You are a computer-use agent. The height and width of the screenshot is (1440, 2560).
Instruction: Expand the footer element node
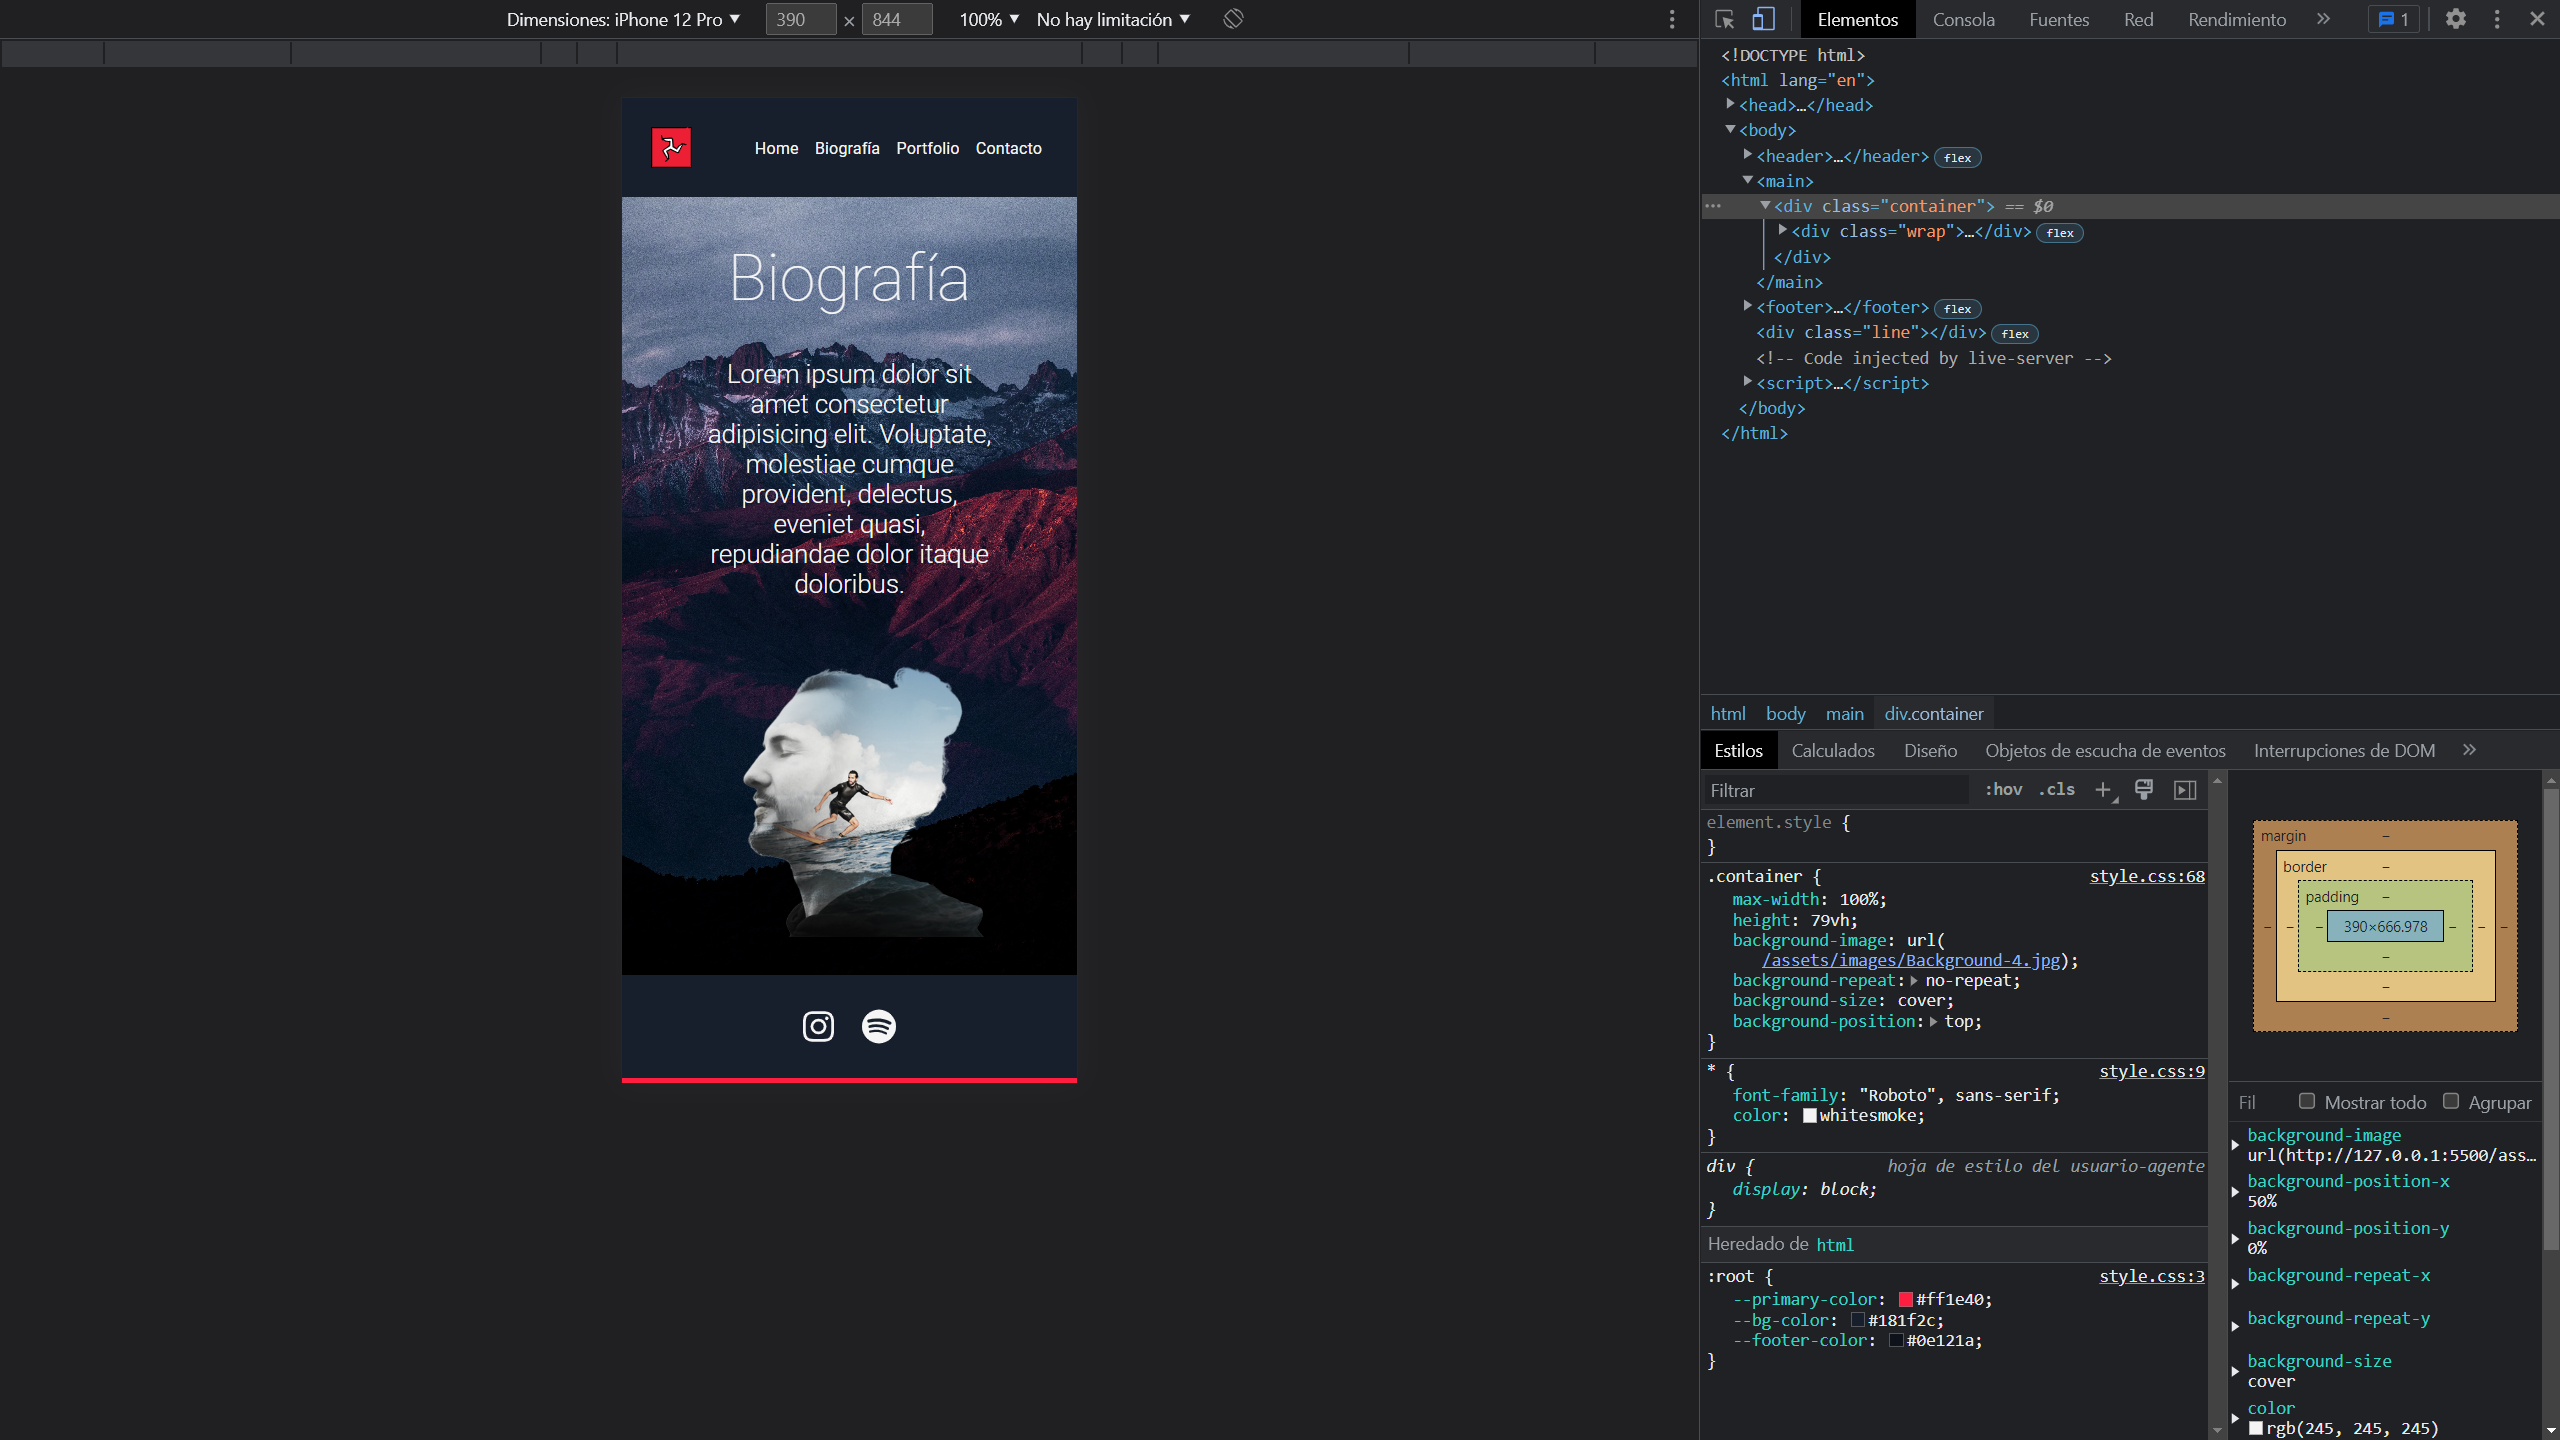(x=1748, y=306)
